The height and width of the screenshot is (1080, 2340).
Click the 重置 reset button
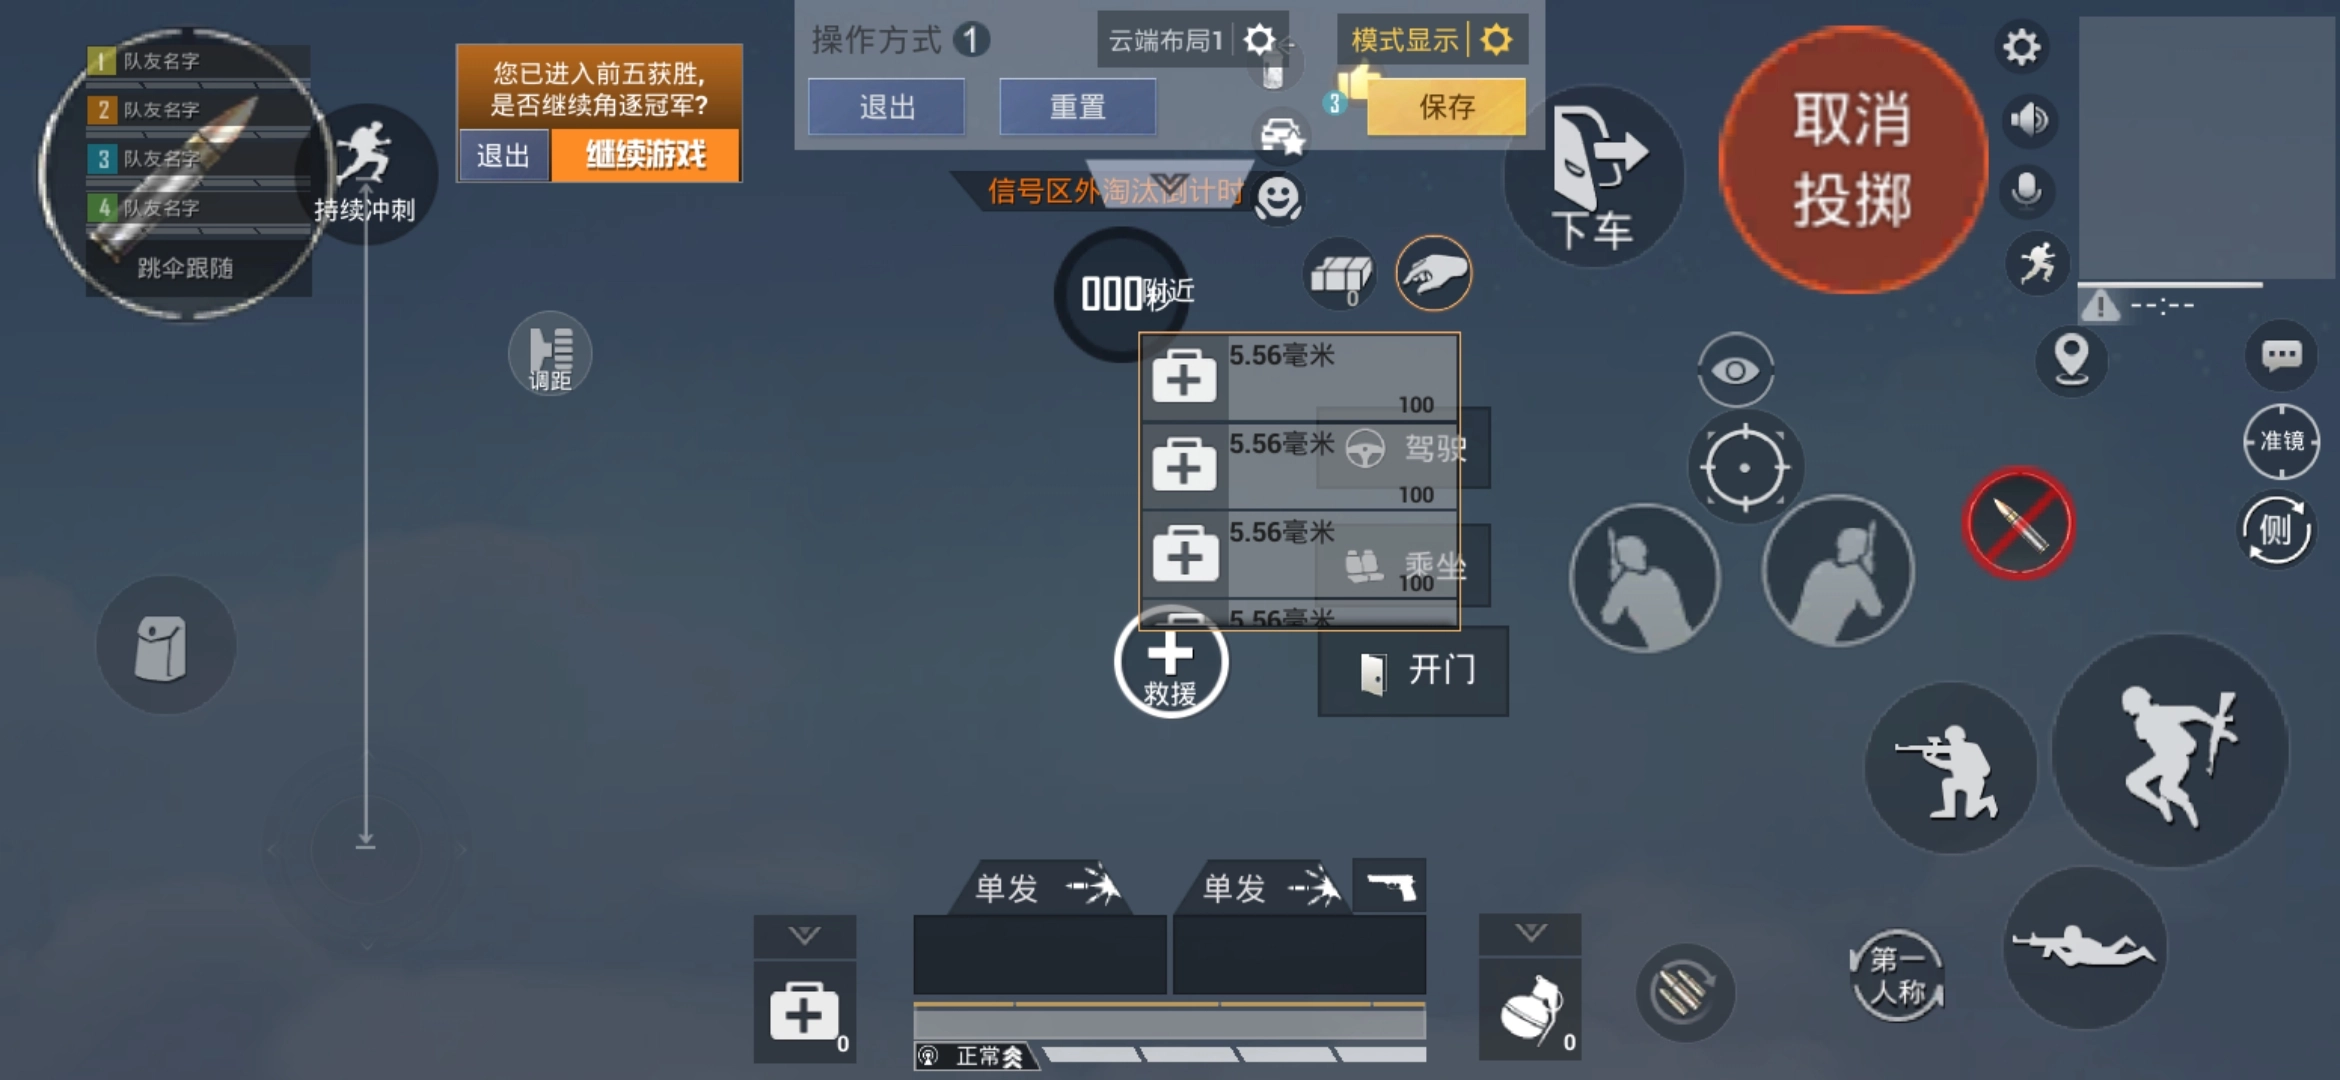pyautogui.click(x=1077, y=107)
